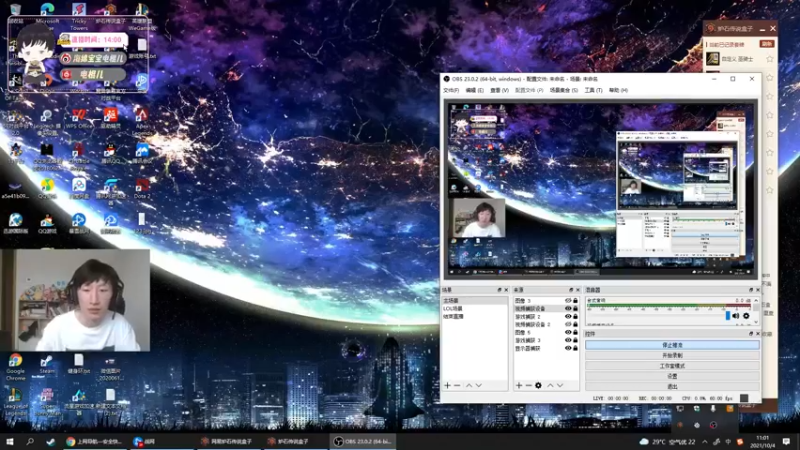This screenshot has height=450, width=800.
Task: Open Google Chrome desktop icon
Action: (15, 366)
